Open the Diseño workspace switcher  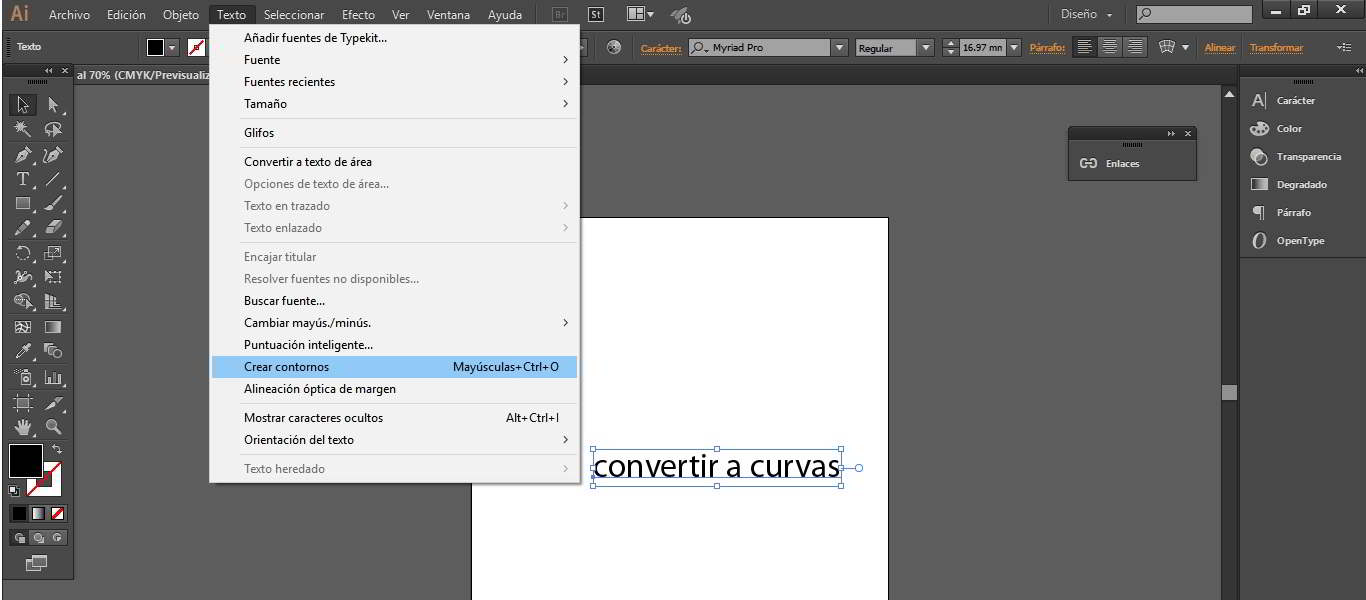coord(1087,15)
